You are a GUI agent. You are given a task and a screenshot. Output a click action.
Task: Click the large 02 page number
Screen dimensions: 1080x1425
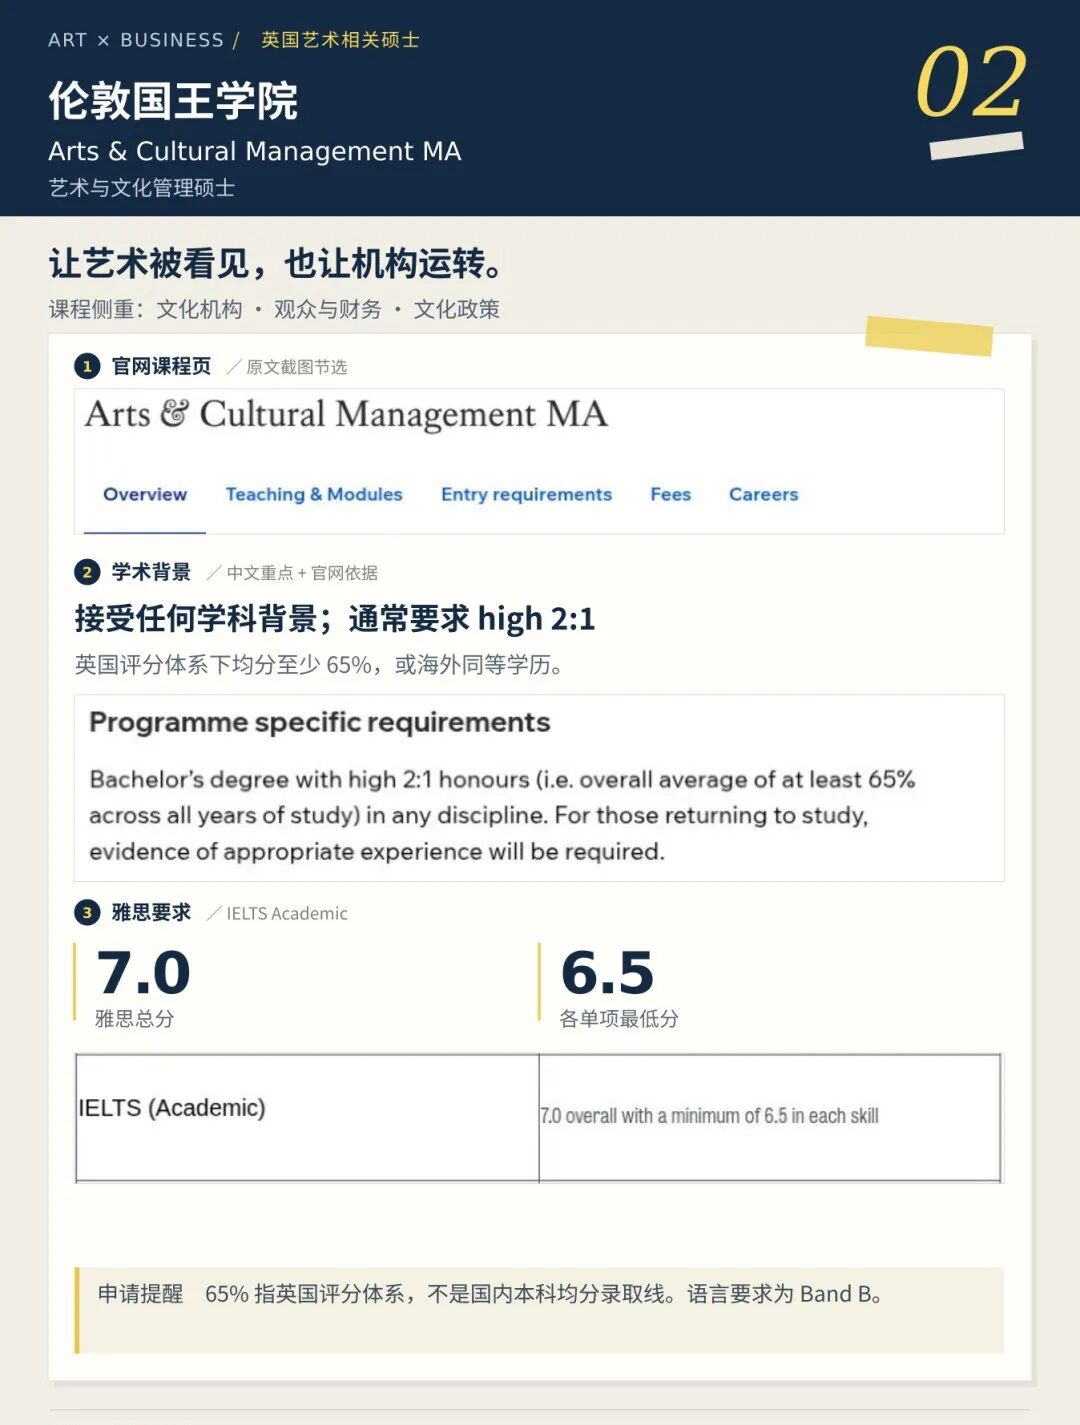970,82
